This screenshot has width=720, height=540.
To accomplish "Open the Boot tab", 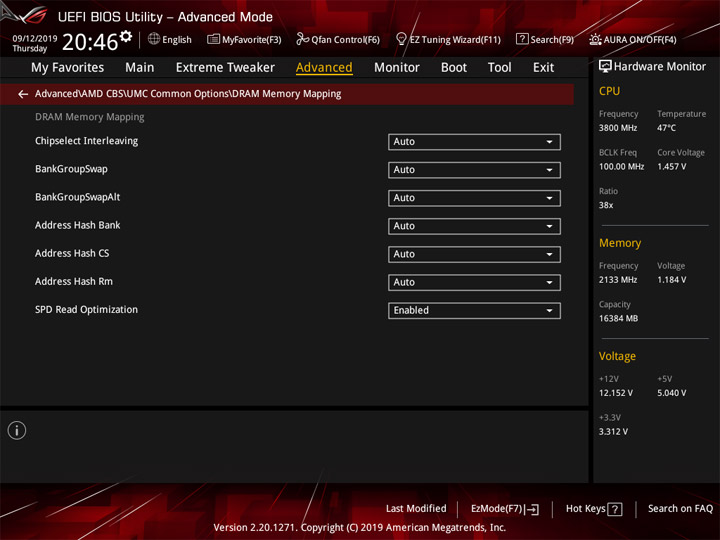I will [x=454, y=68].
